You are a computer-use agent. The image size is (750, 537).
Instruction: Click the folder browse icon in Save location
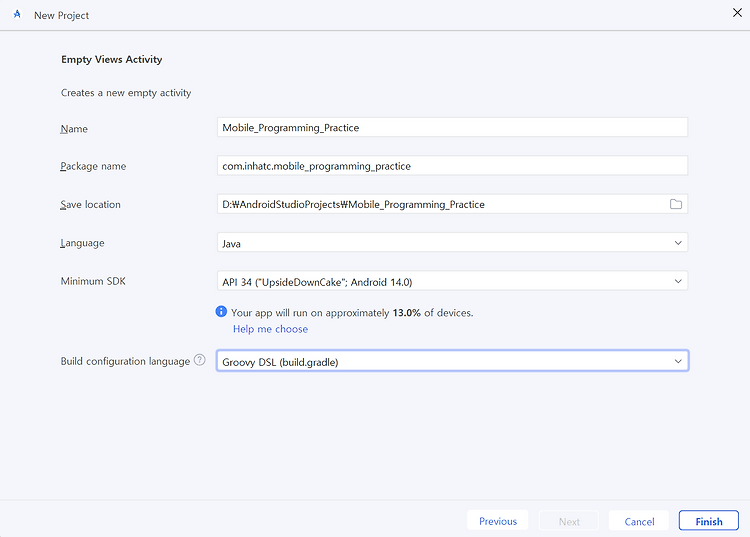pyautogui.click(x=675, y=204)
